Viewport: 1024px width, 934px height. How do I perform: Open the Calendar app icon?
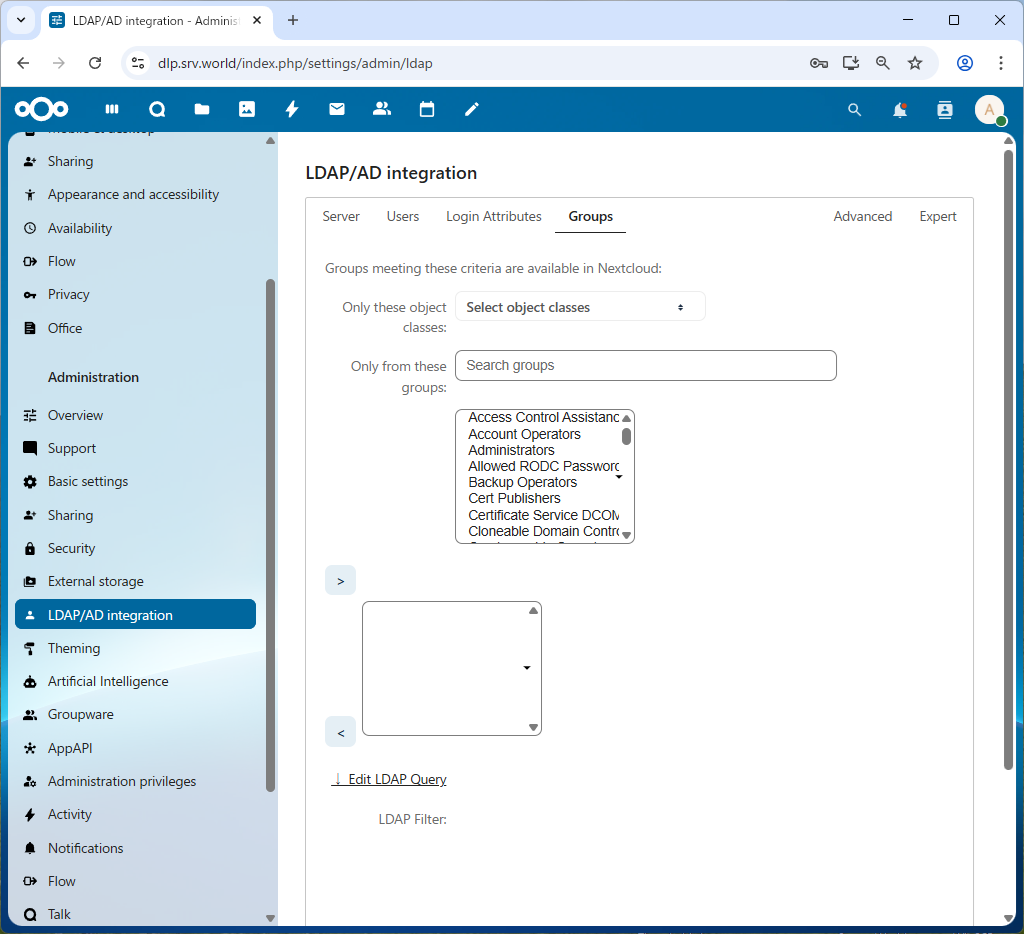click(x=427, y=109)
